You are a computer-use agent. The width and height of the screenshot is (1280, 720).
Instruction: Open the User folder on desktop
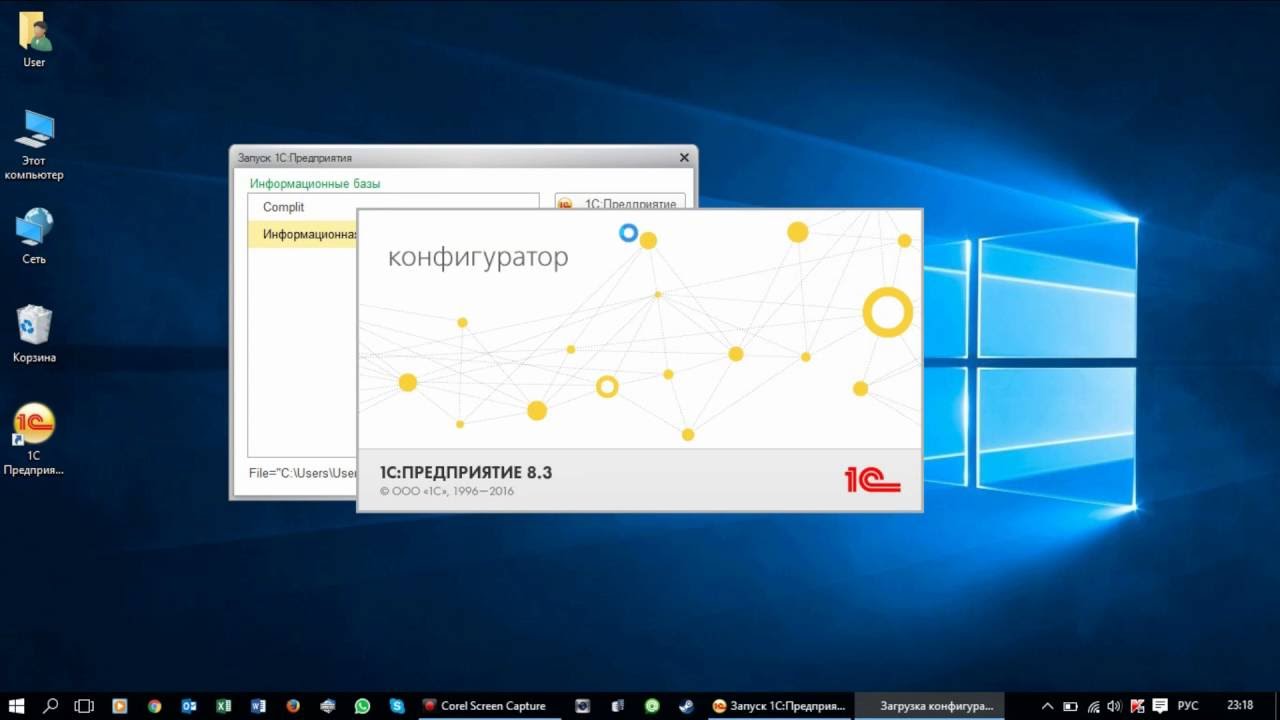(x=34, y=33)
